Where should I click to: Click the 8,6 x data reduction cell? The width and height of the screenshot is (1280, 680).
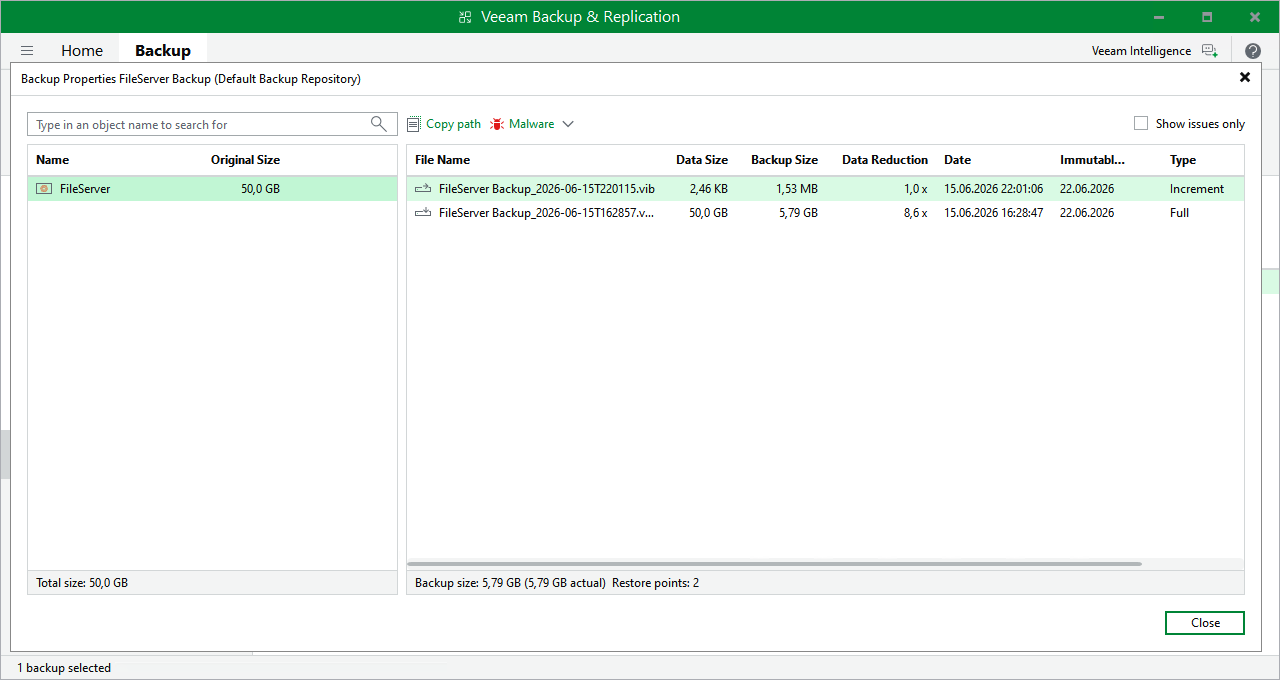coord(917,212)
